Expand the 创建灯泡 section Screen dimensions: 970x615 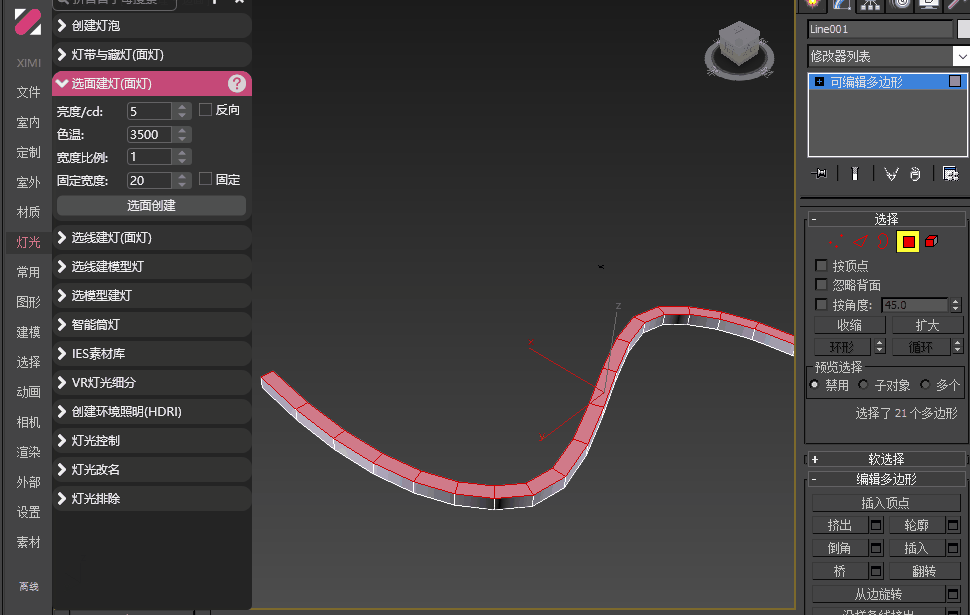152,25
